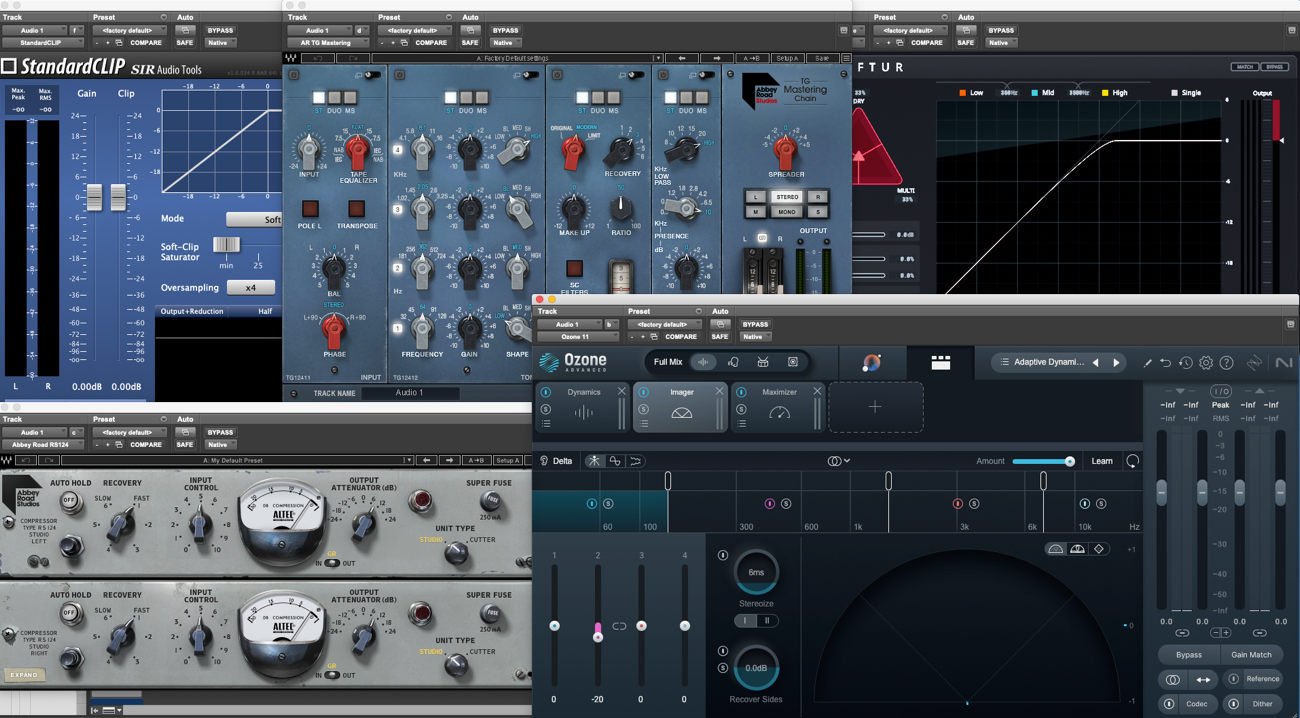Open Ozone settings gear icon
1300x718 pixels.
(x=1206, y=363)
